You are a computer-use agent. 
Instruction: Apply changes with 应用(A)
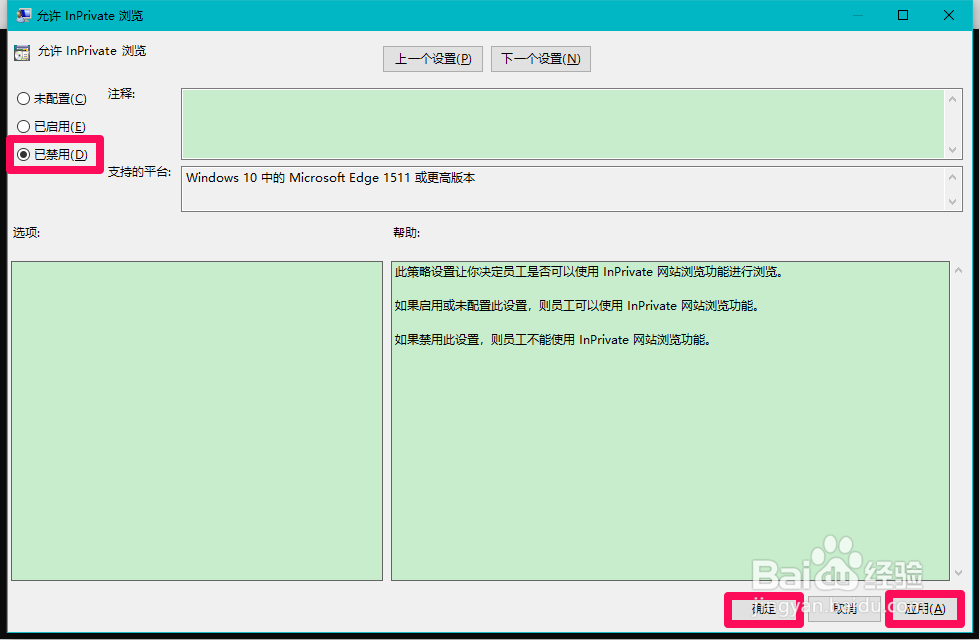pos(925,609)
